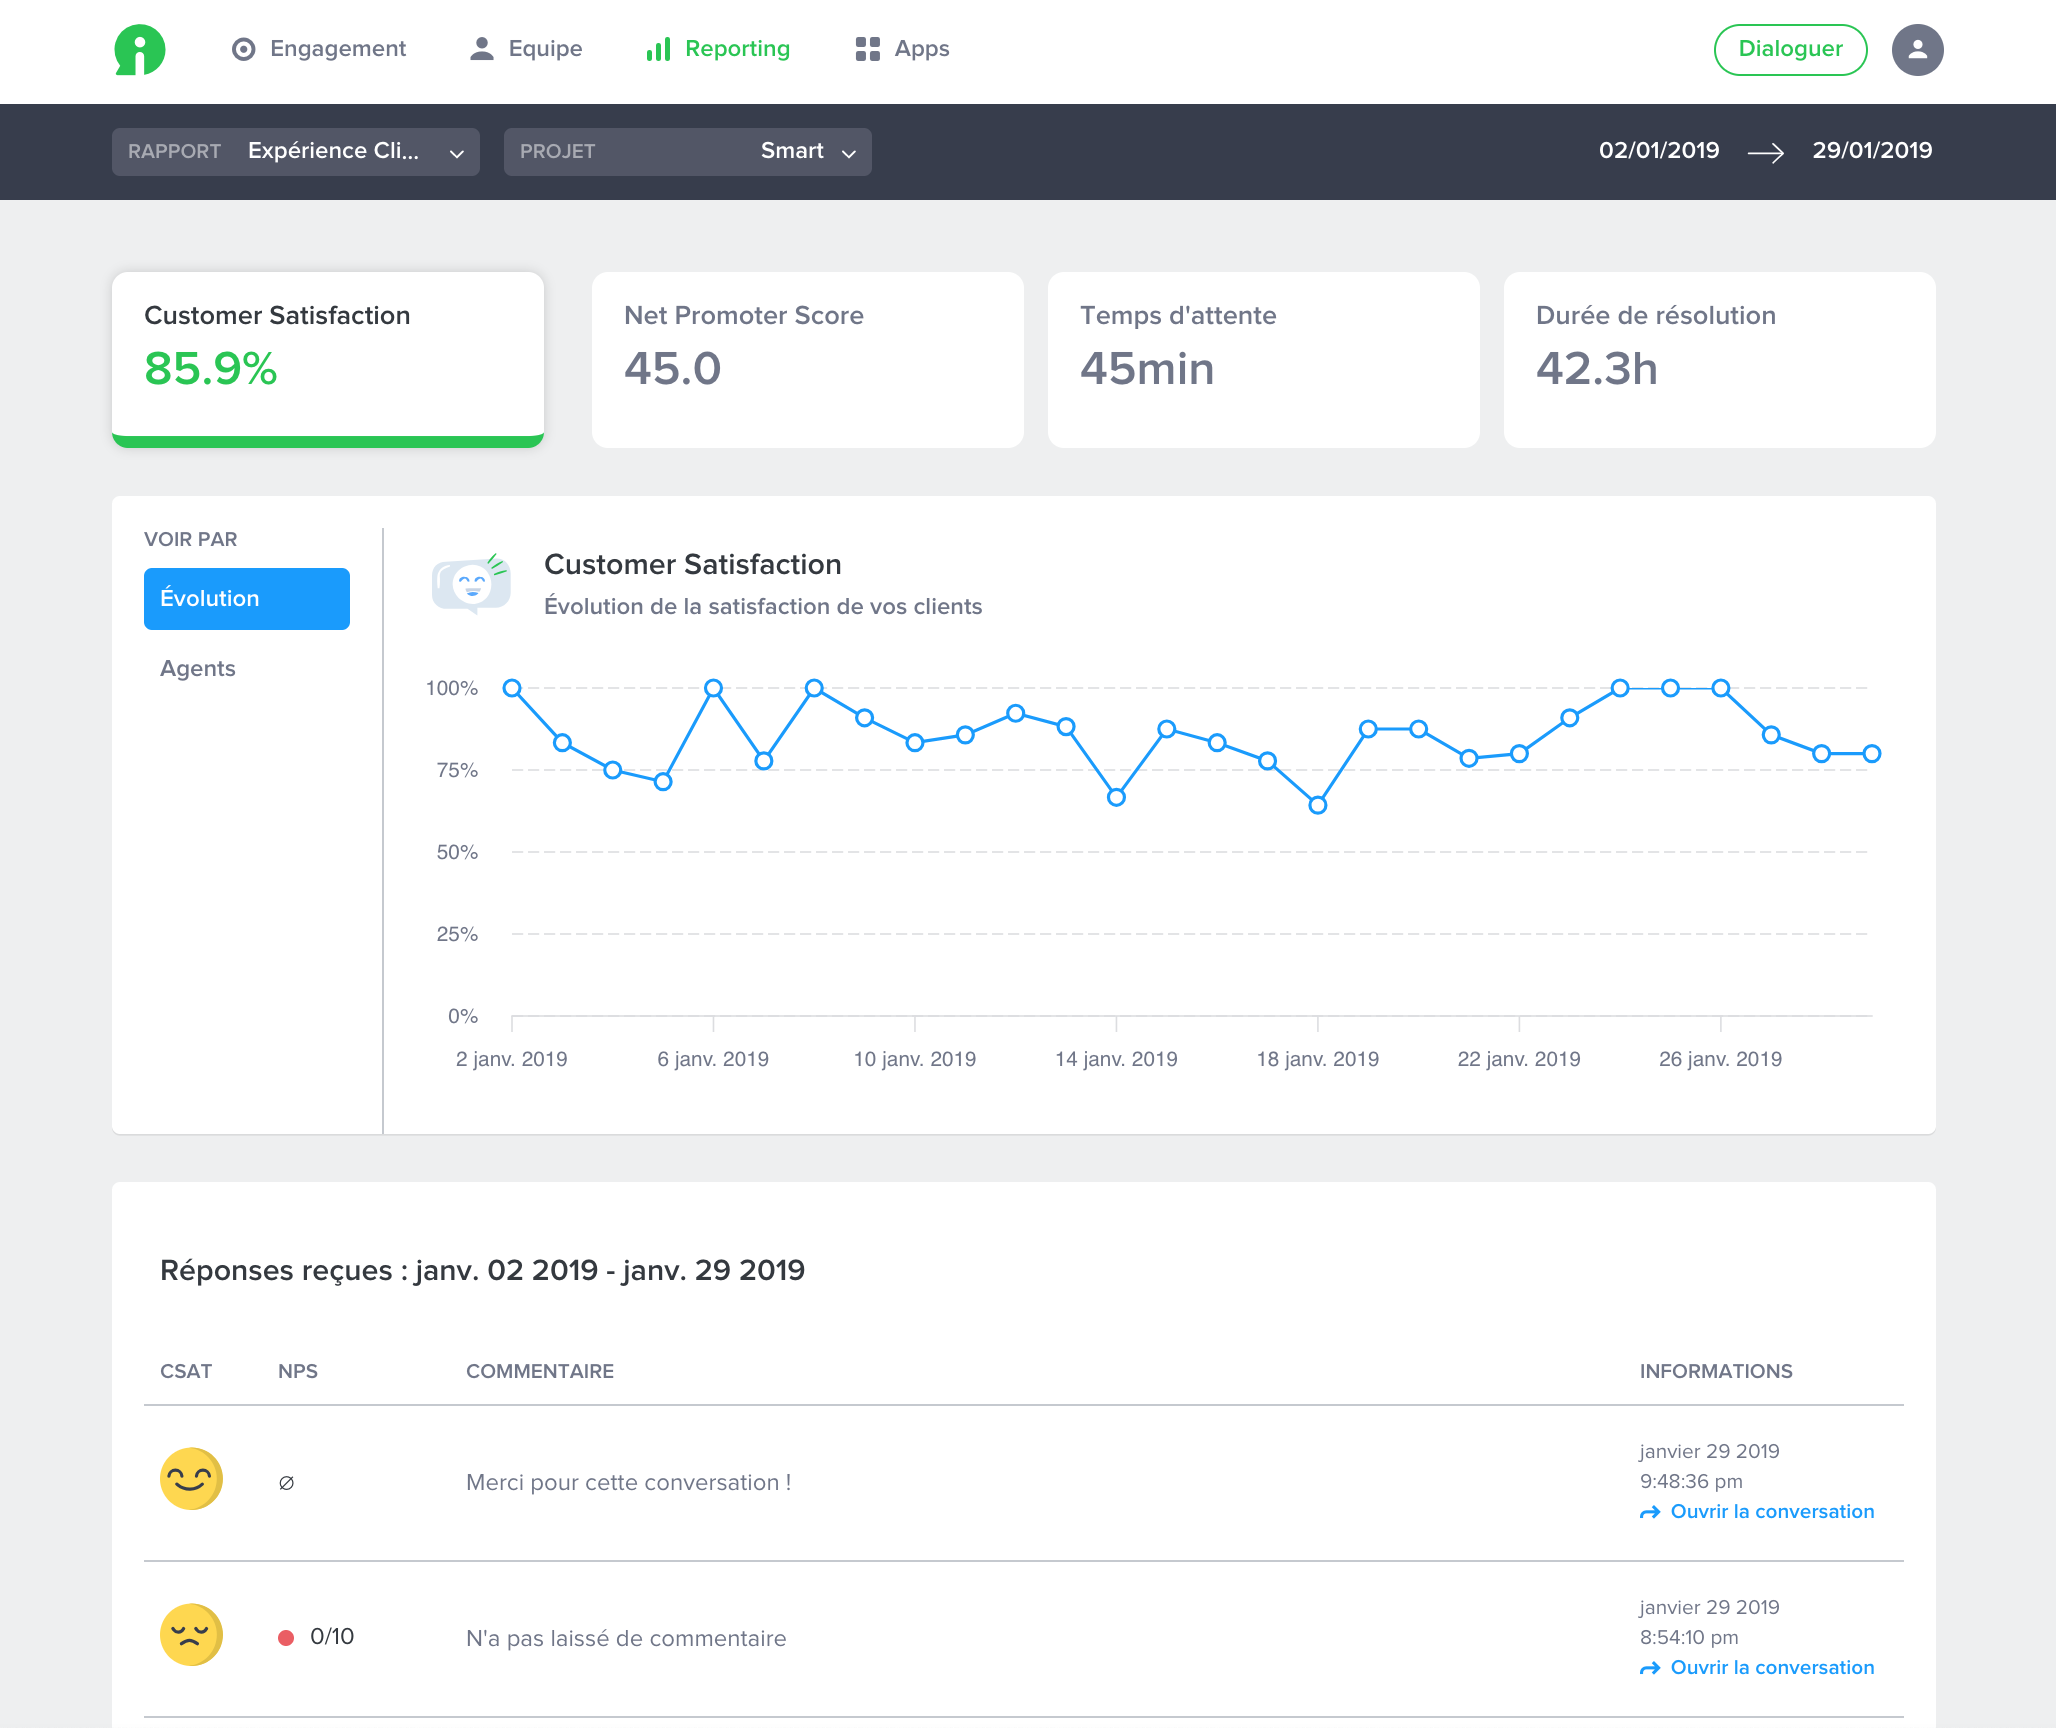The height and width of the screenshot is (1728, 2056).
Task: Click the sad smiley CSAT face
Action: (x=190, y=1635)
